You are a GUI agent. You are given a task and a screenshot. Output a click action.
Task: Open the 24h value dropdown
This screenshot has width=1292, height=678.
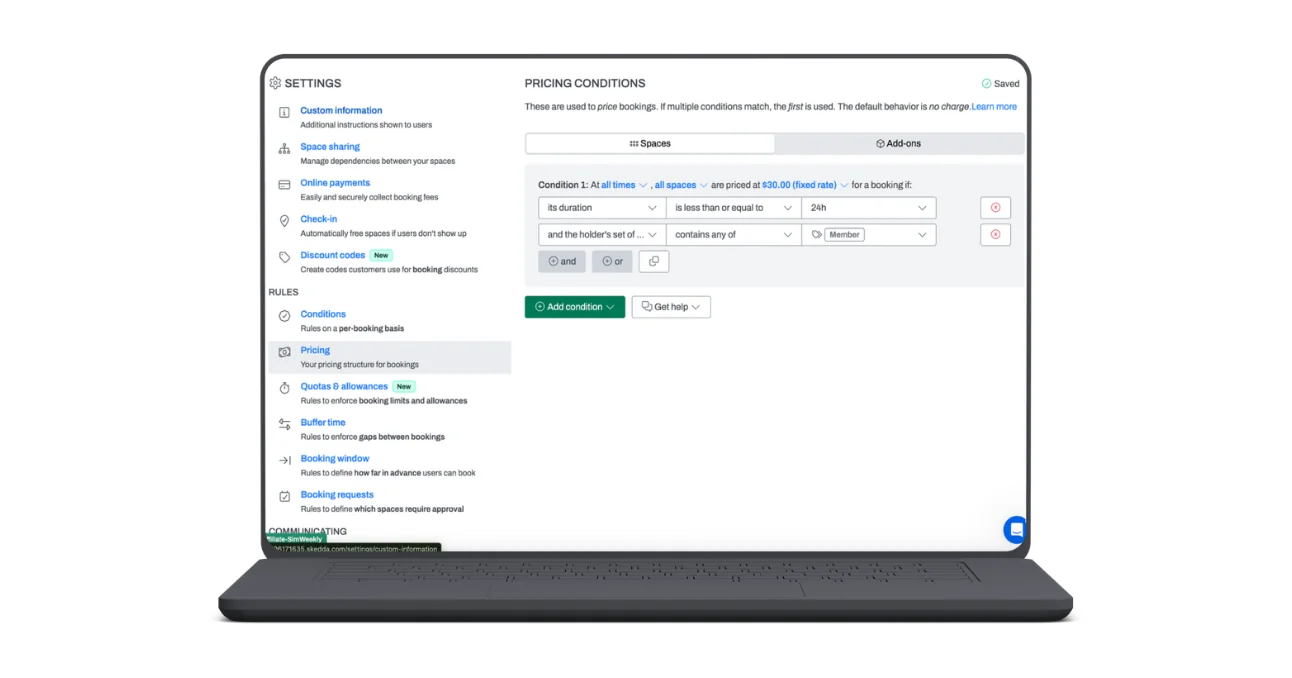coord(869,208)
